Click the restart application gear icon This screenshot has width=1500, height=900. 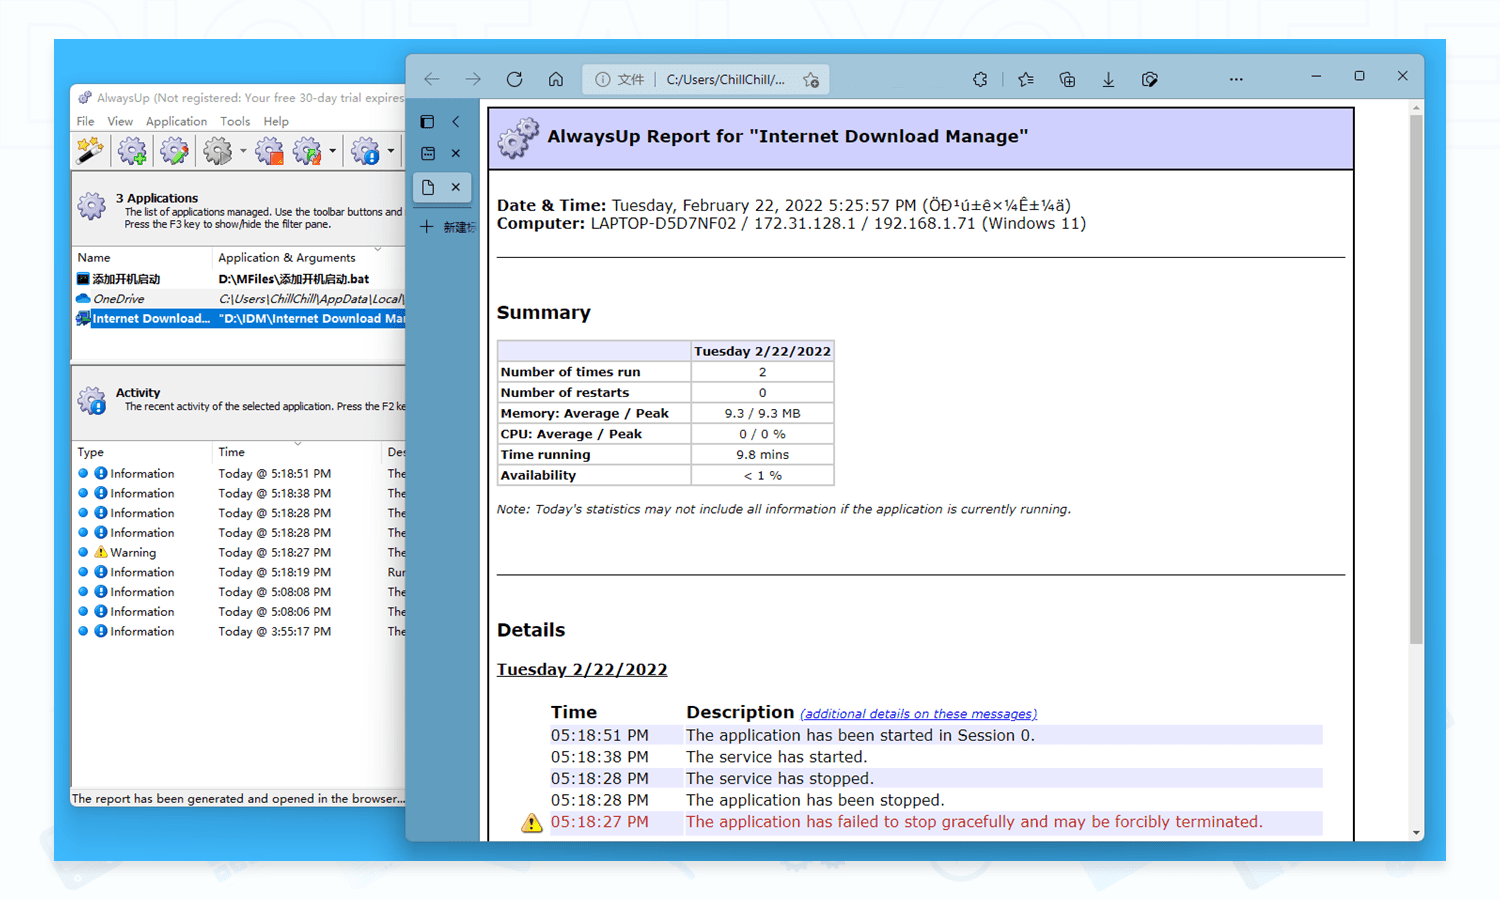click(308, 151)
